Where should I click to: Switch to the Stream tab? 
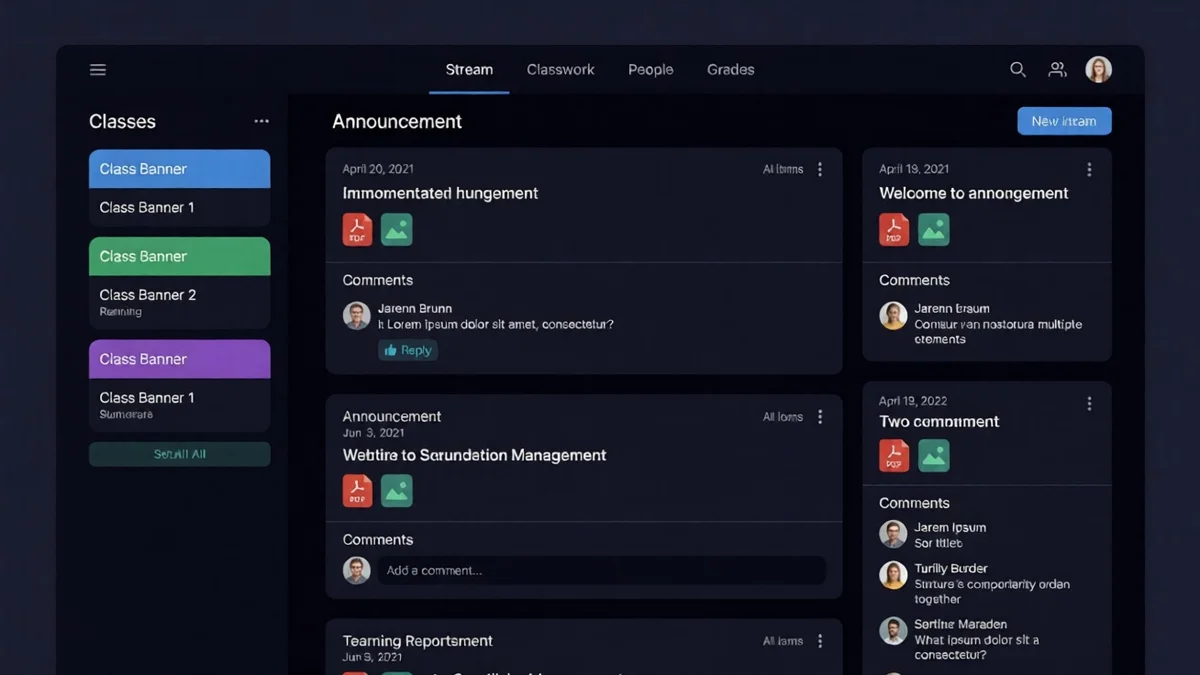pyautogui.click(x=469, y=69)
